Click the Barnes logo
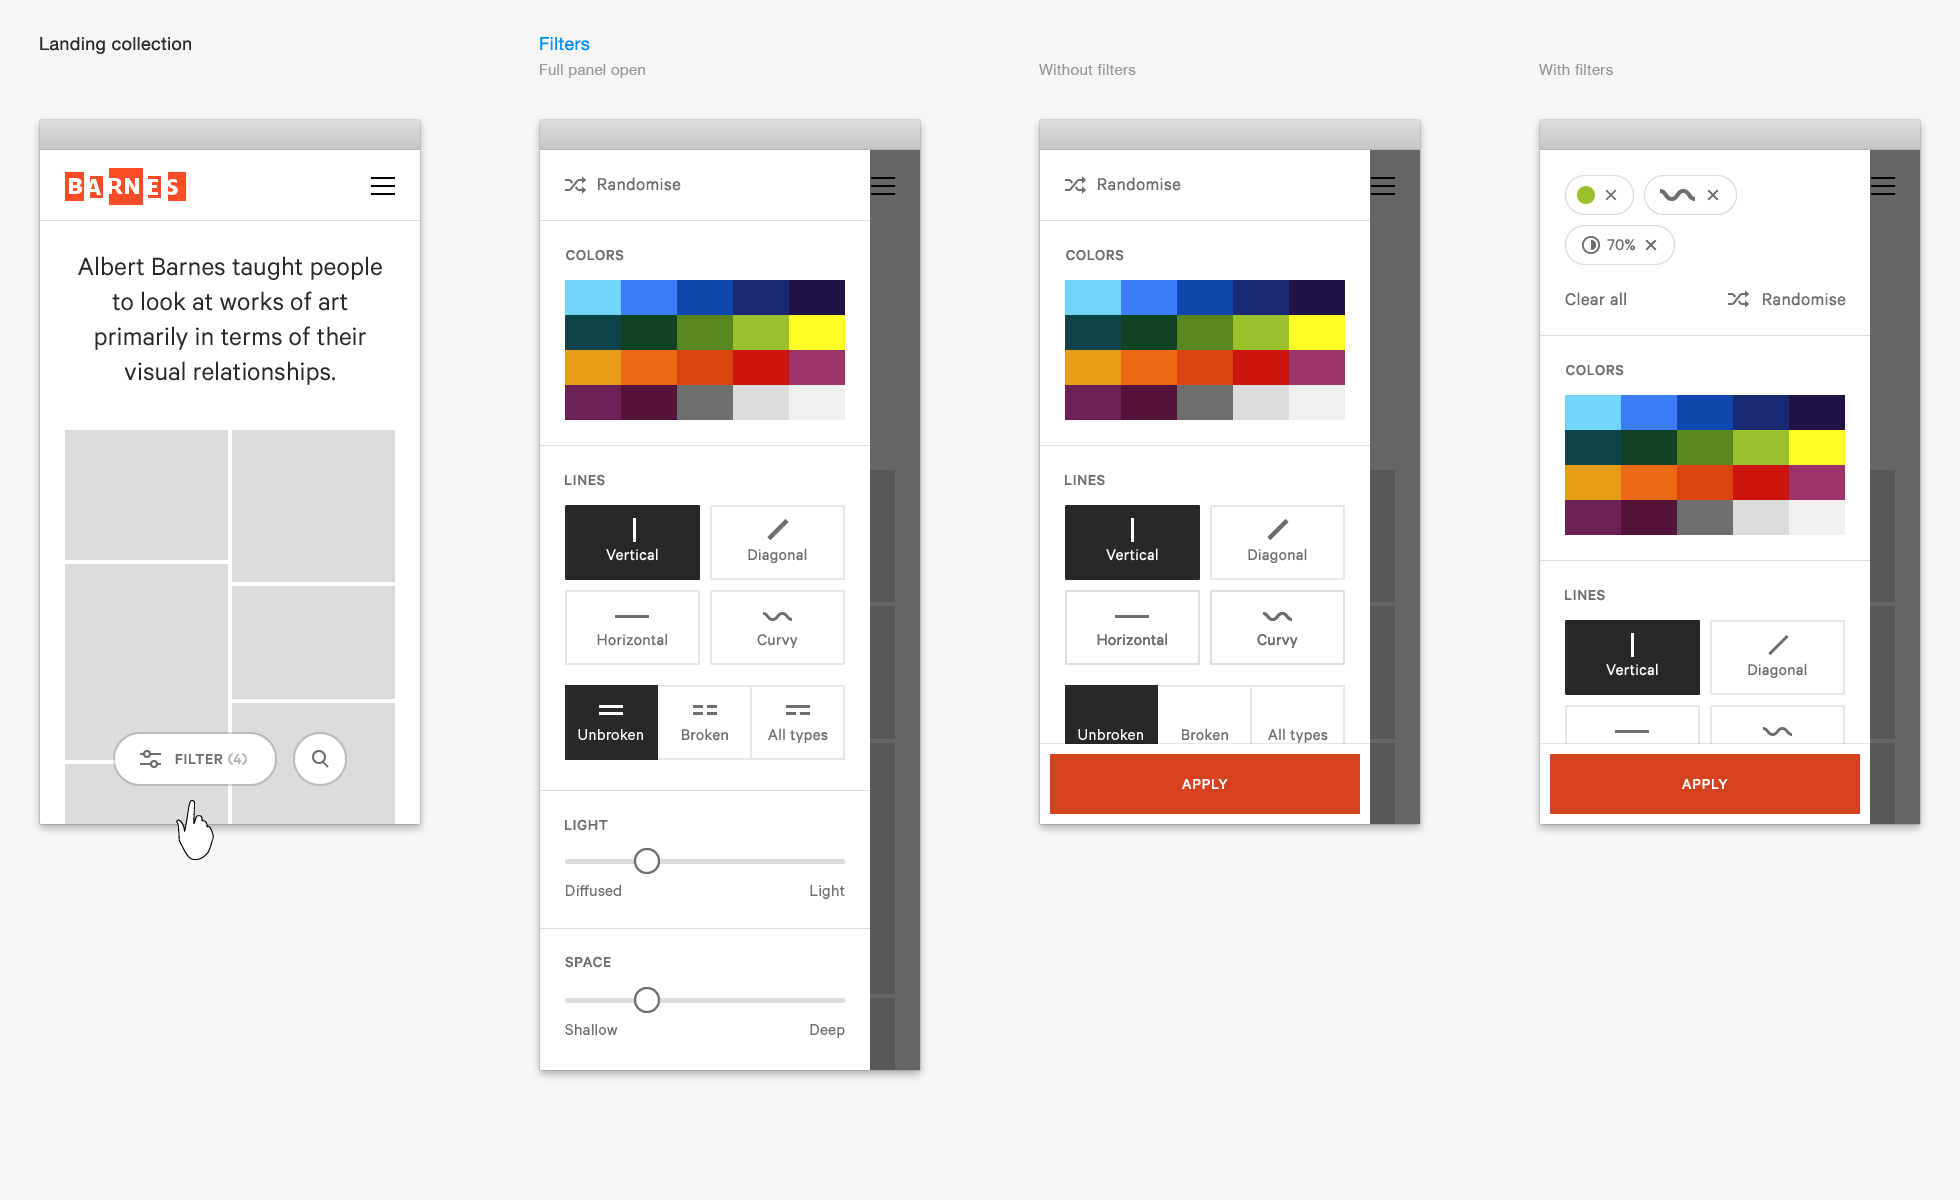 (x=125, y=186)
